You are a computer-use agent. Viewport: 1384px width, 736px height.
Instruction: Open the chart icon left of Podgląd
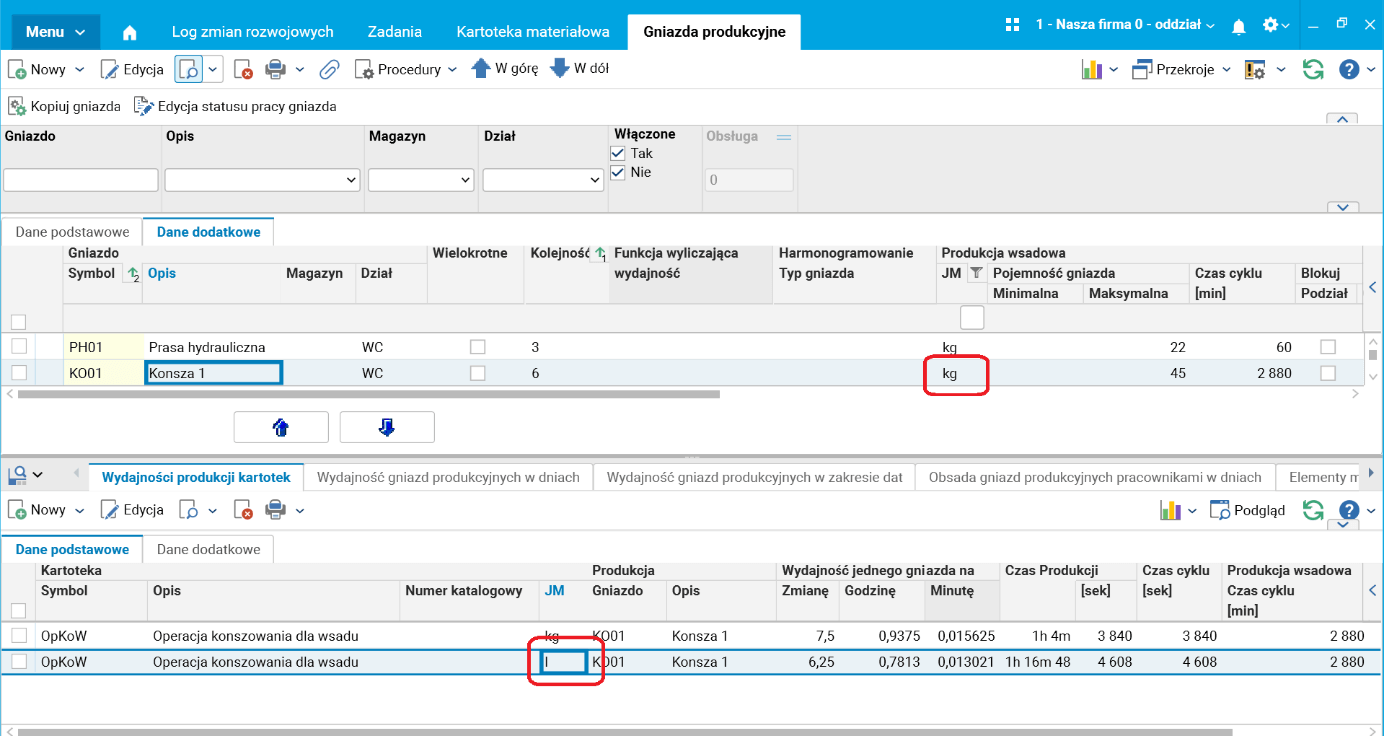tap(1170, 510)
